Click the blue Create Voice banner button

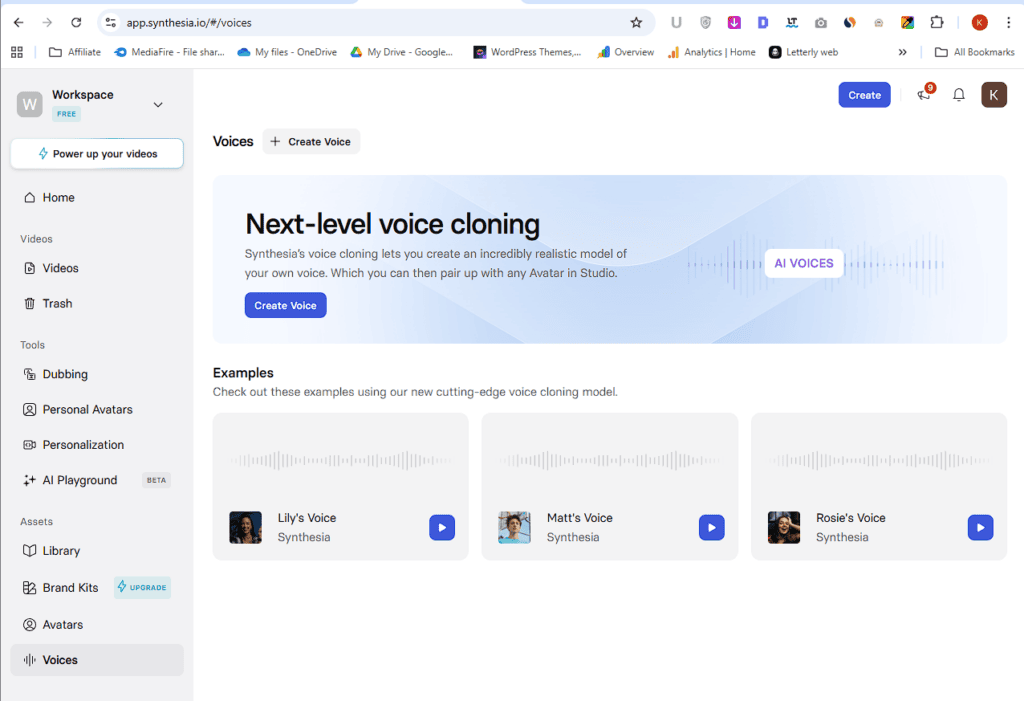click(x=285, y=305)
